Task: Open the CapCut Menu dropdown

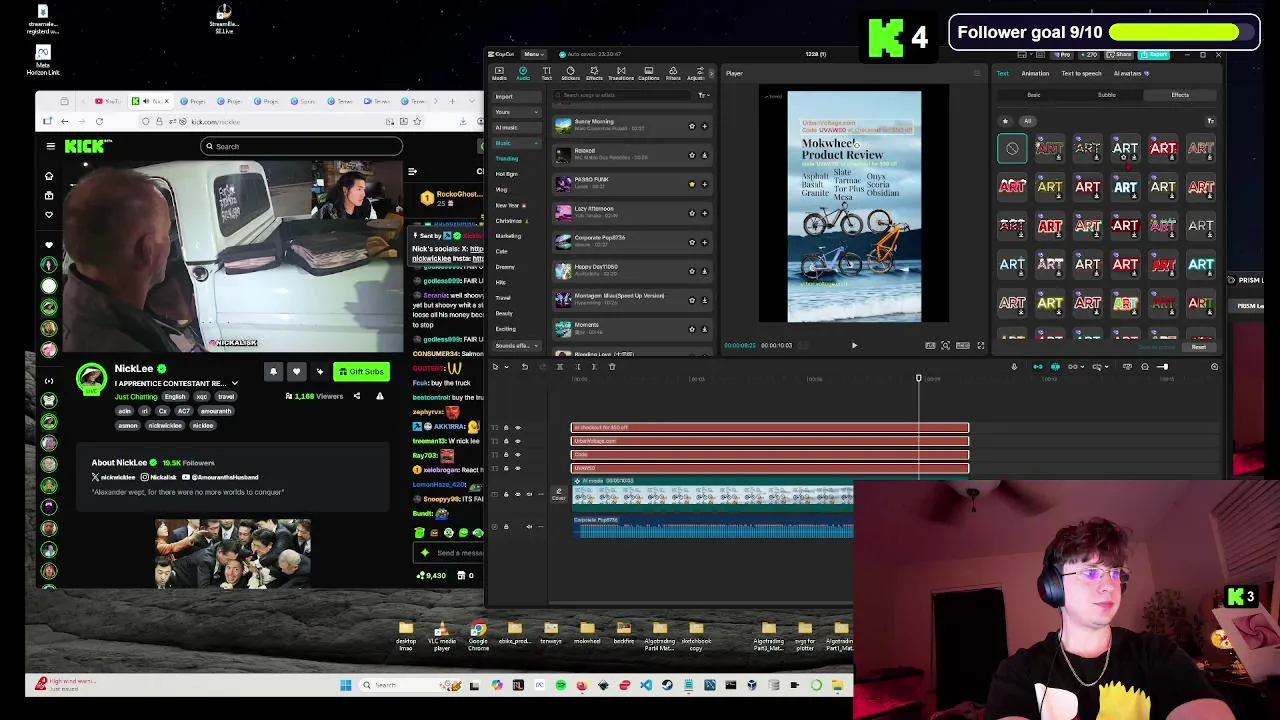Action: click(534, 54)
